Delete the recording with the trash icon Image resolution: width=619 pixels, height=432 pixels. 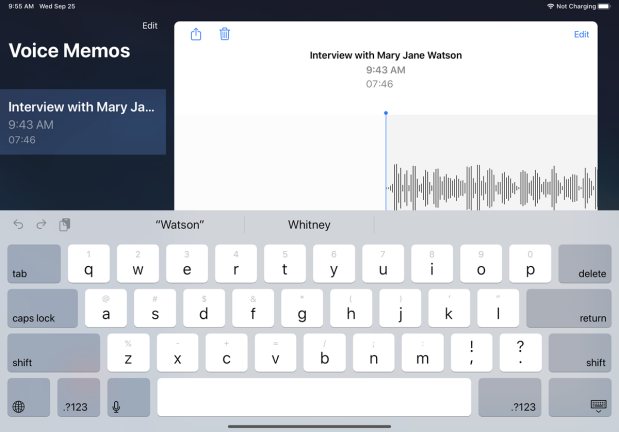click(x=225, y=34)
